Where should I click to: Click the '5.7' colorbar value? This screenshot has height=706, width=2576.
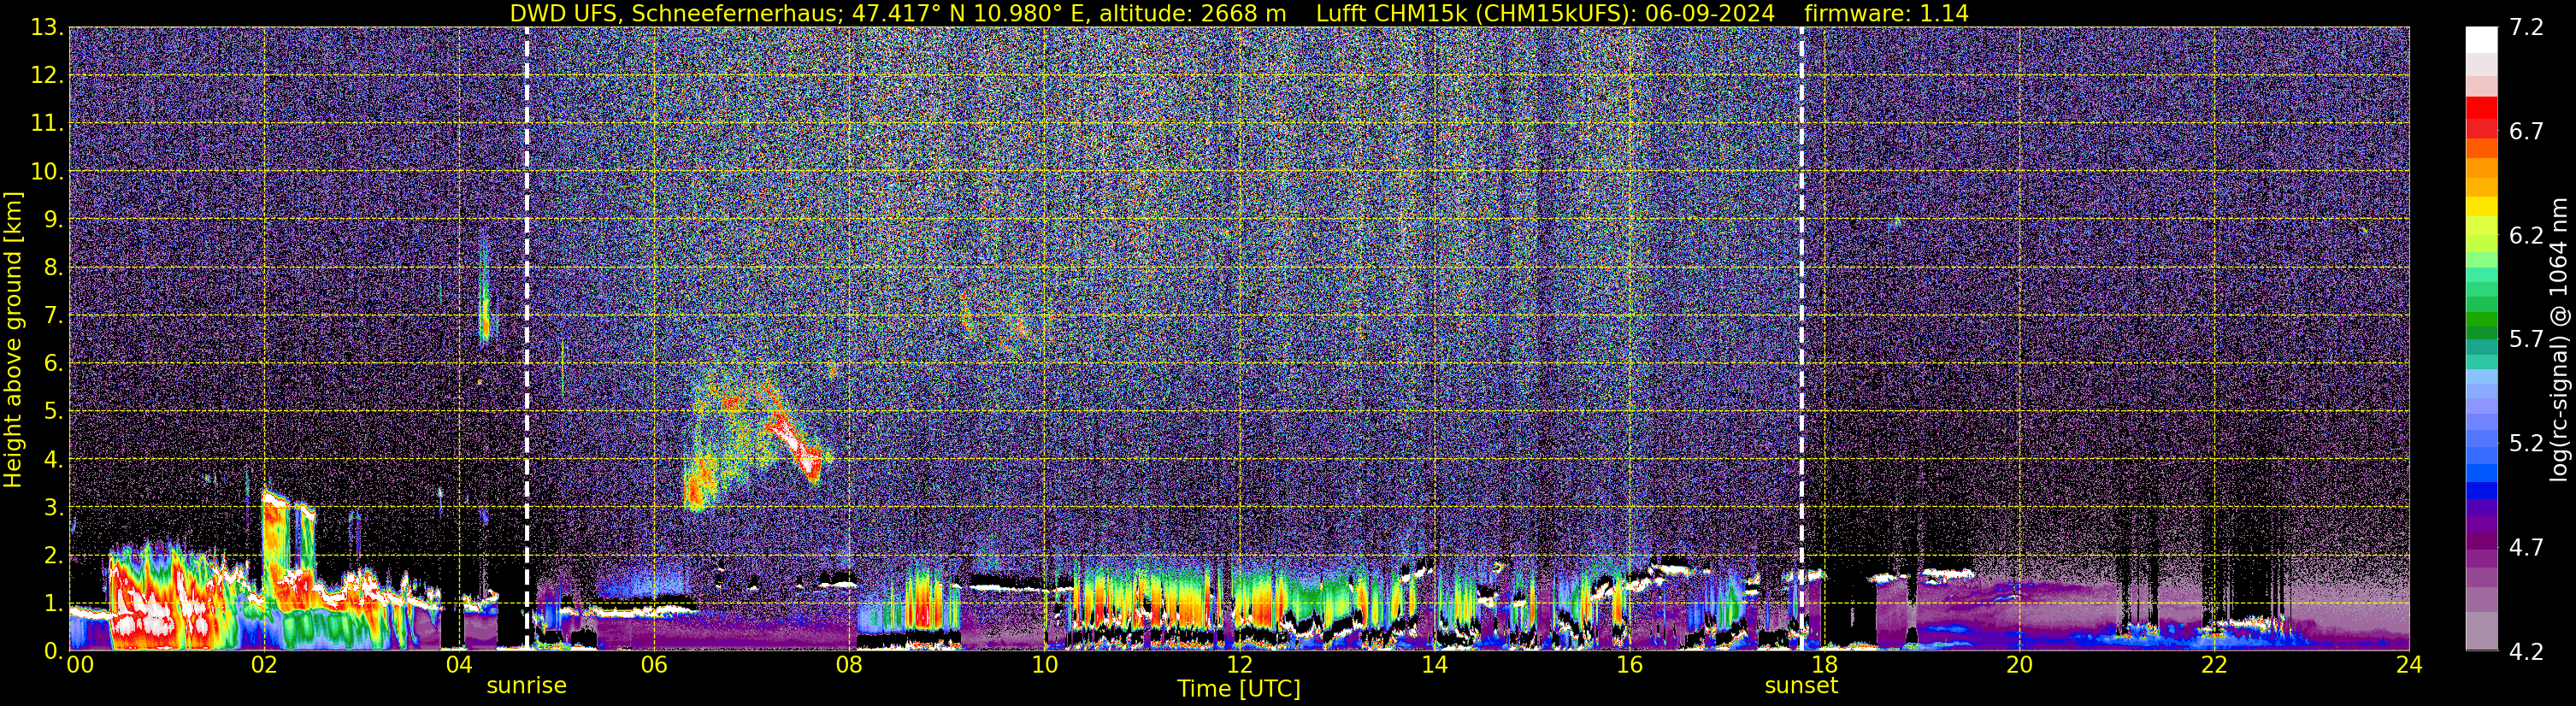click(x=2526, y=340)
